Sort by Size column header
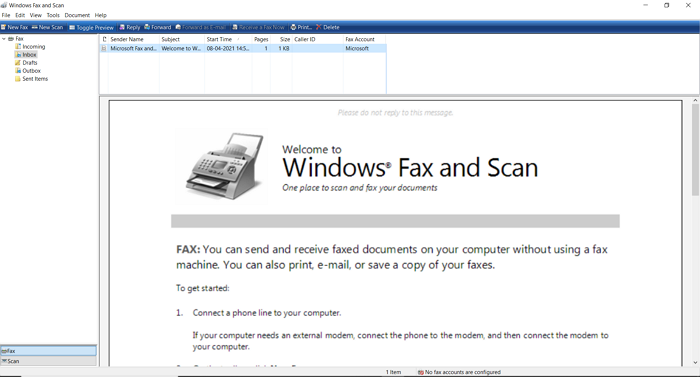Viewport: 700px width, 377px height. tap(281, 39)
